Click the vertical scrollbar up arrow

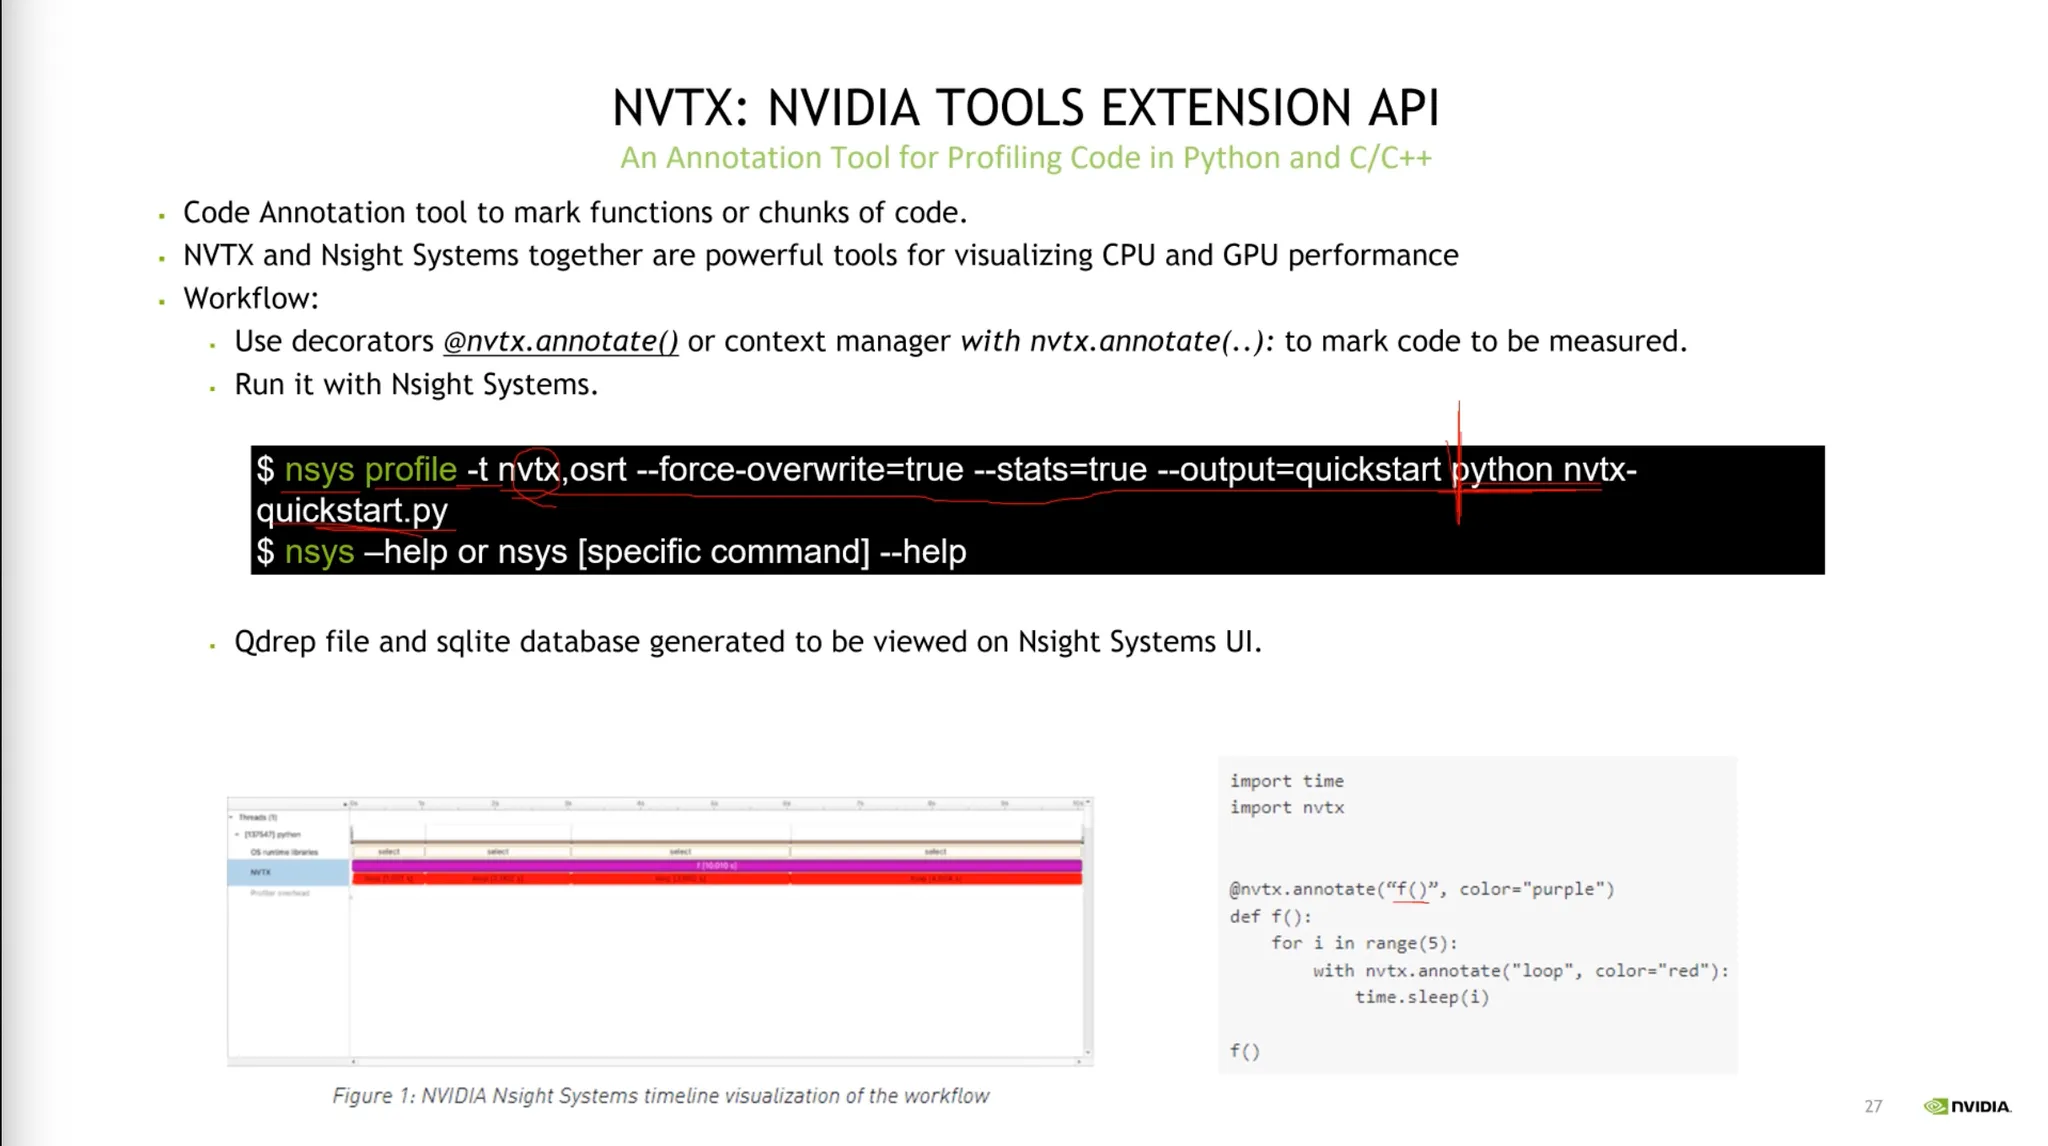(x=1088, y=802)
